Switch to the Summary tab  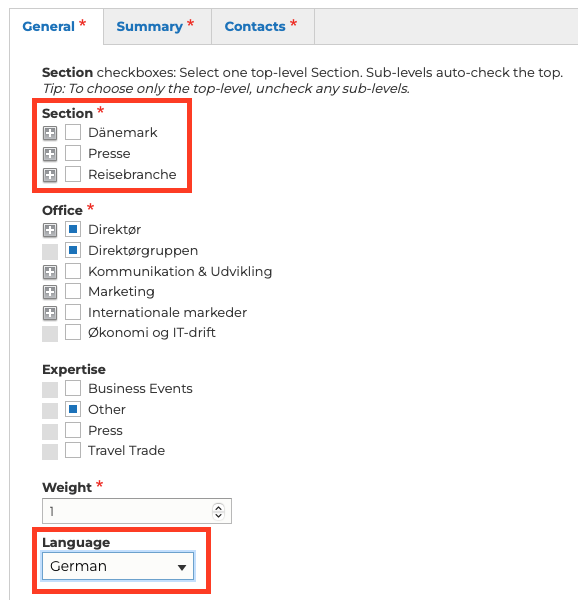[157, 26]
